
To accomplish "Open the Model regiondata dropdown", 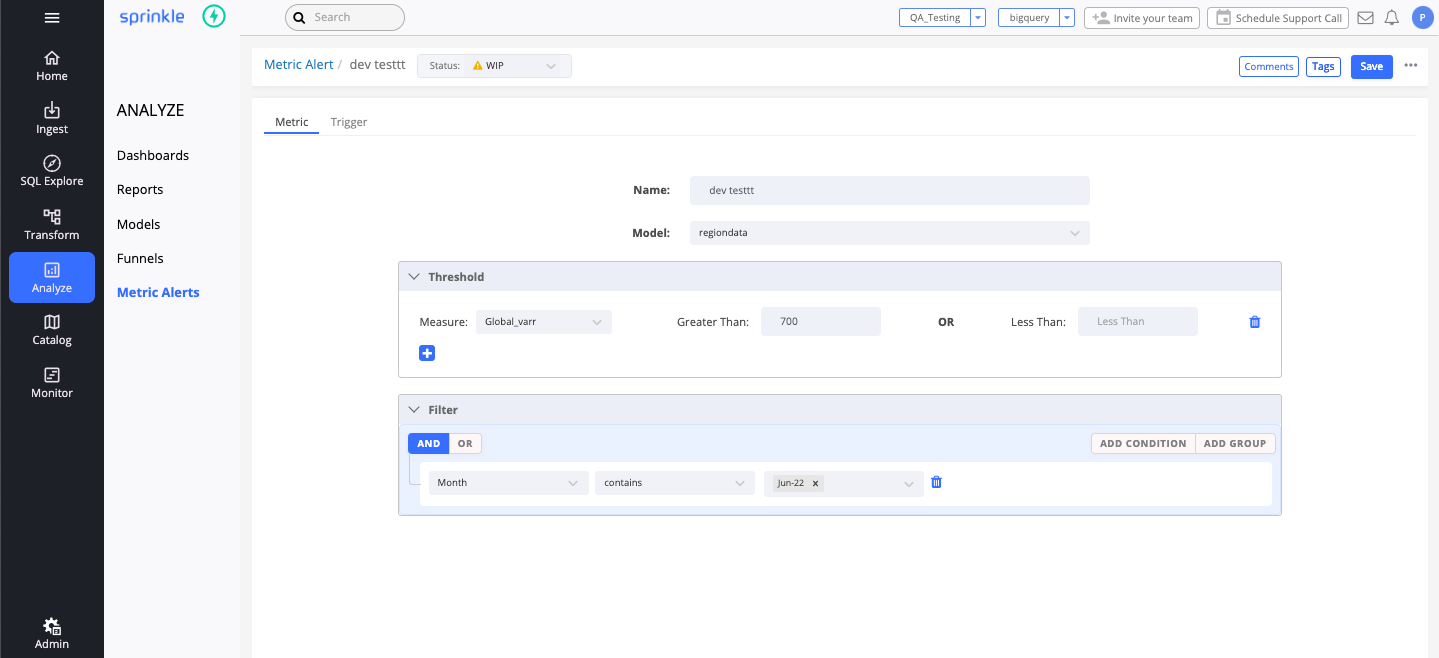I will (x=890, y=233).
